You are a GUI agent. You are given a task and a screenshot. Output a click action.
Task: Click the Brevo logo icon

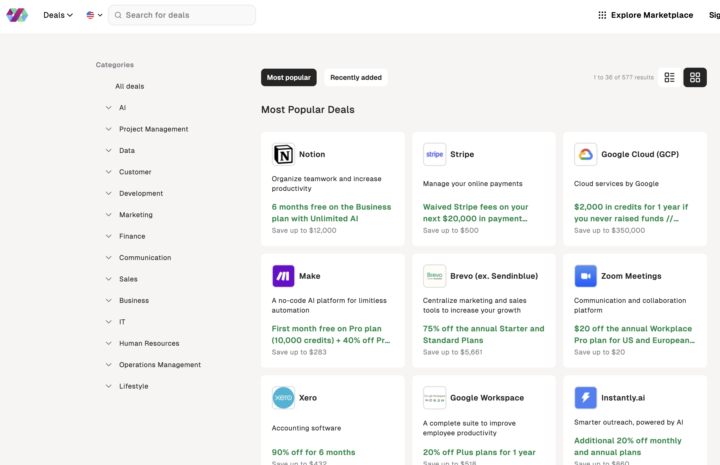tap(434, 276)
